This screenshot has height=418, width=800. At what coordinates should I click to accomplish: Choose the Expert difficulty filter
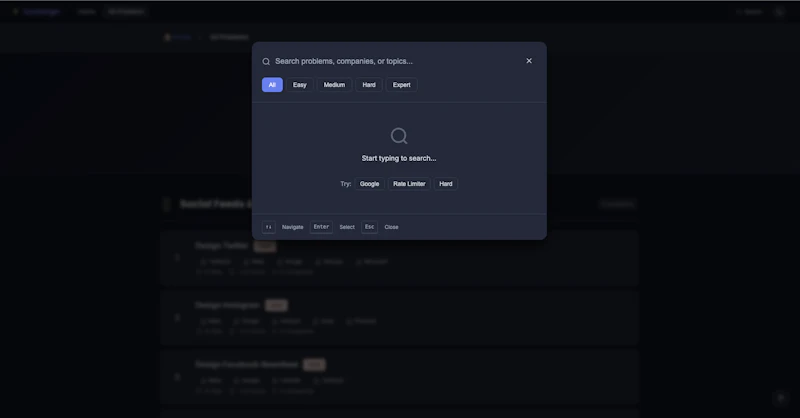[402, 85]
